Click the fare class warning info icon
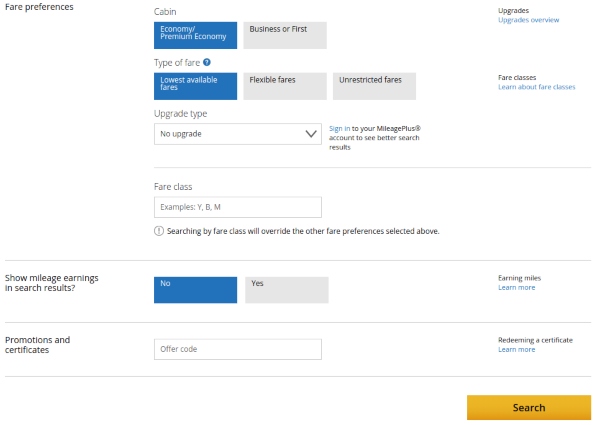 coord(159,231)
